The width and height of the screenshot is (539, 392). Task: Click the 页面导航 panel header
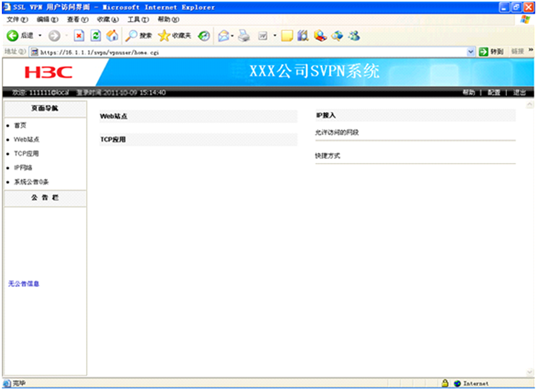point(45,109)
